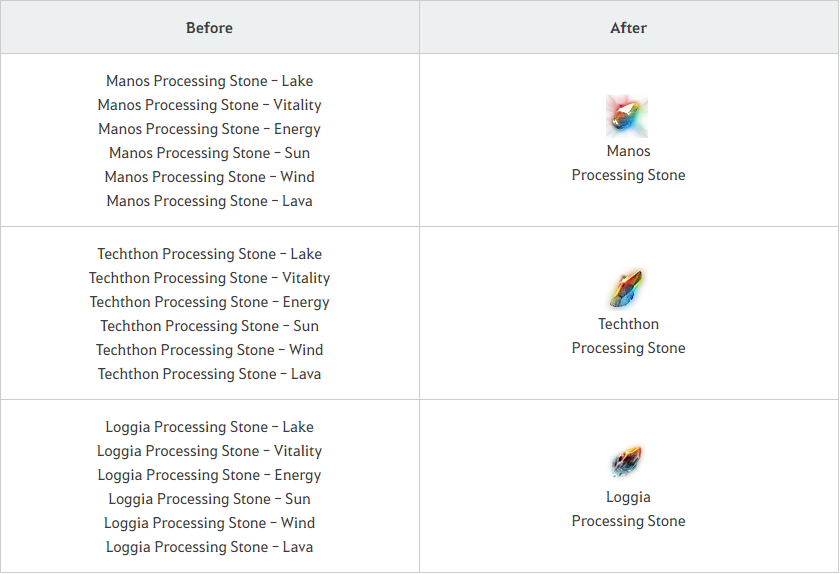Select the After column header

(x=628, y=27)
